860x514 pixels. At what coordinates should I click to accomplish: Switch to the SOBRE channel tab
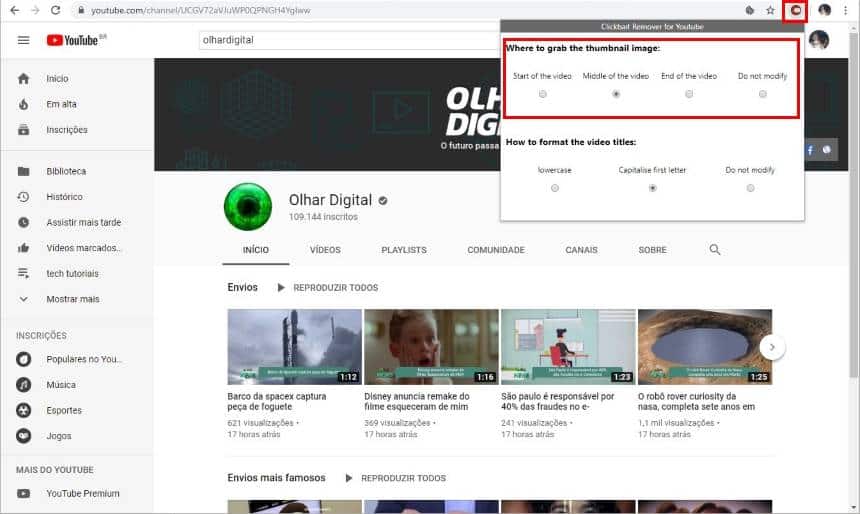[652, 250]
